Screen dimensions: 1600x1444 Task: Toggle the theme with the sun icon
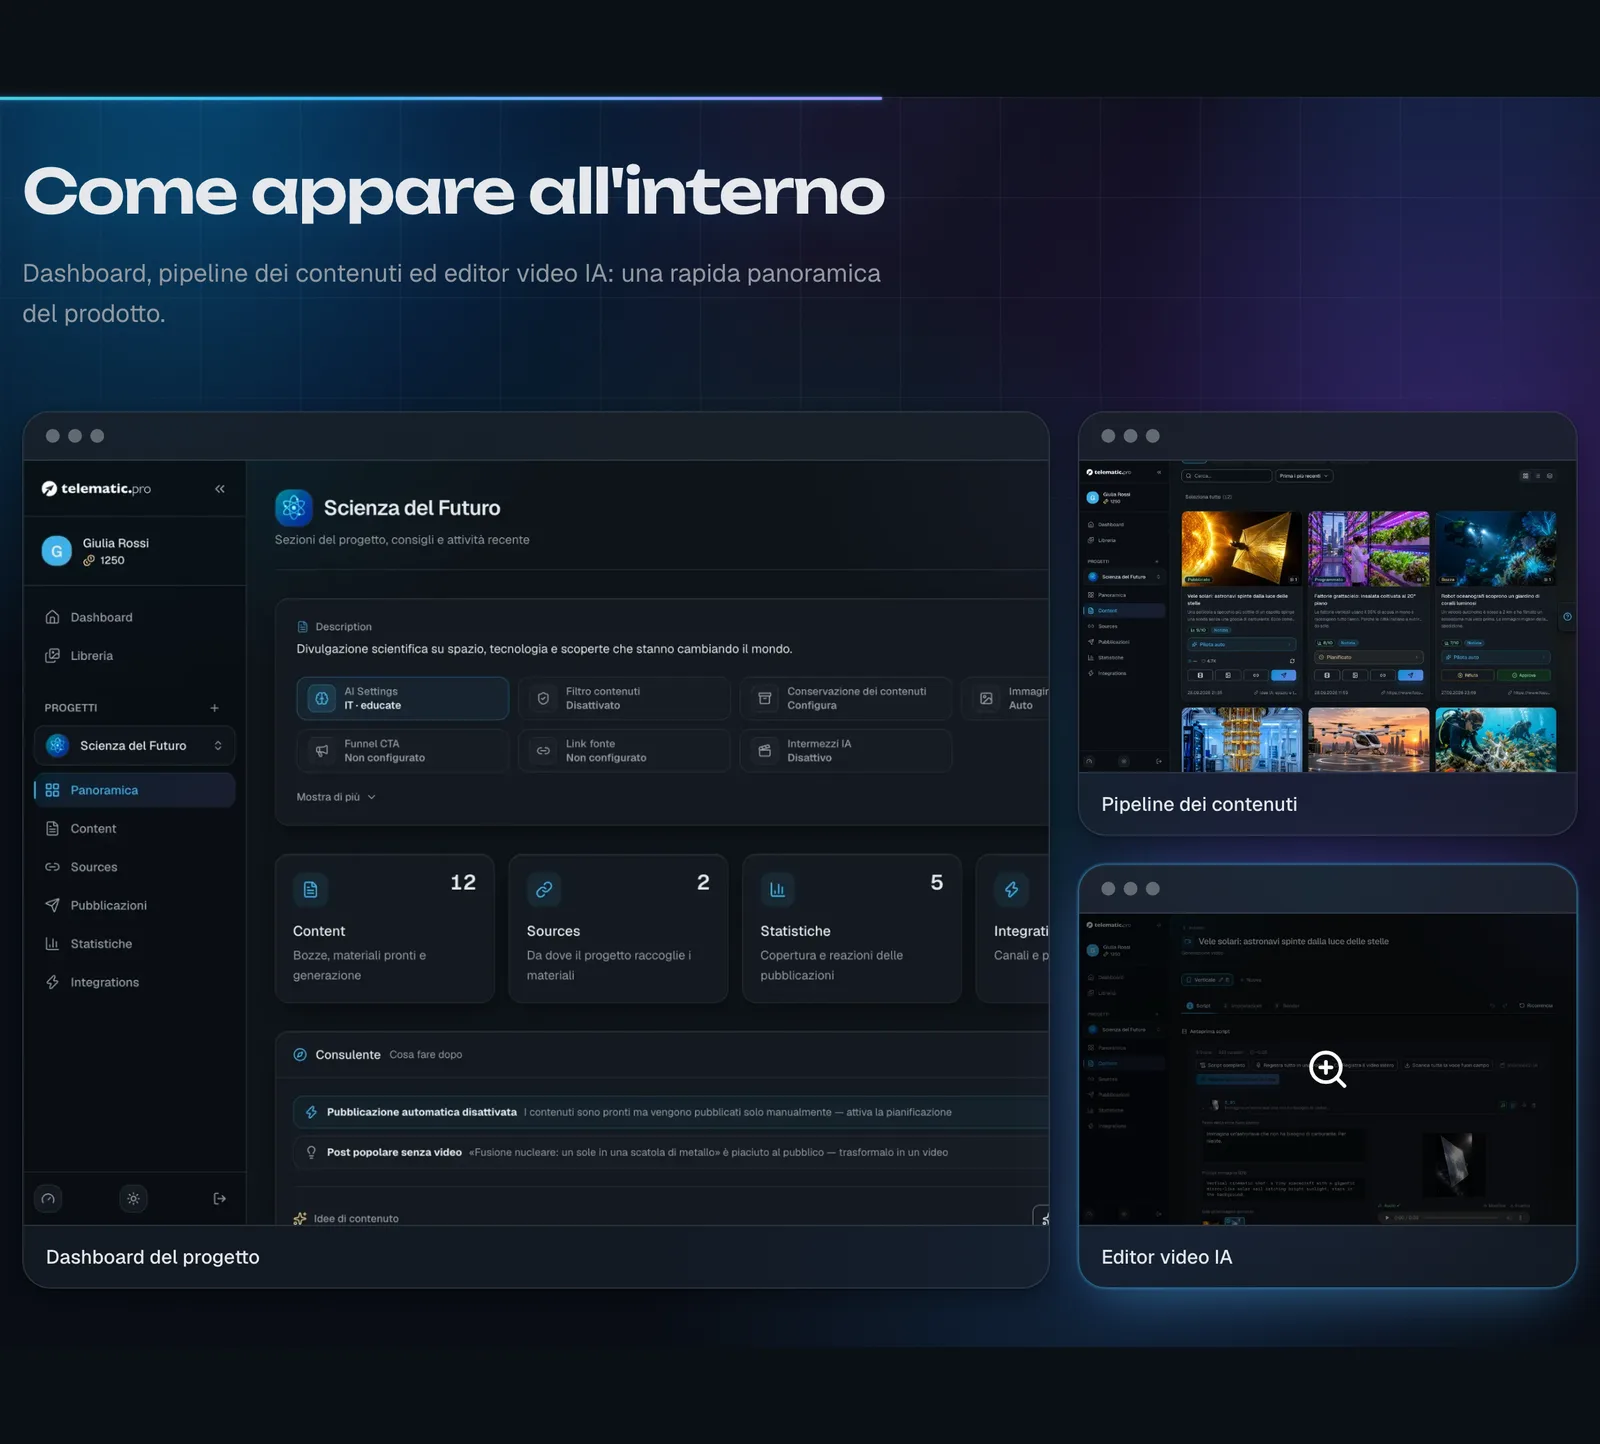point(133,1199)
